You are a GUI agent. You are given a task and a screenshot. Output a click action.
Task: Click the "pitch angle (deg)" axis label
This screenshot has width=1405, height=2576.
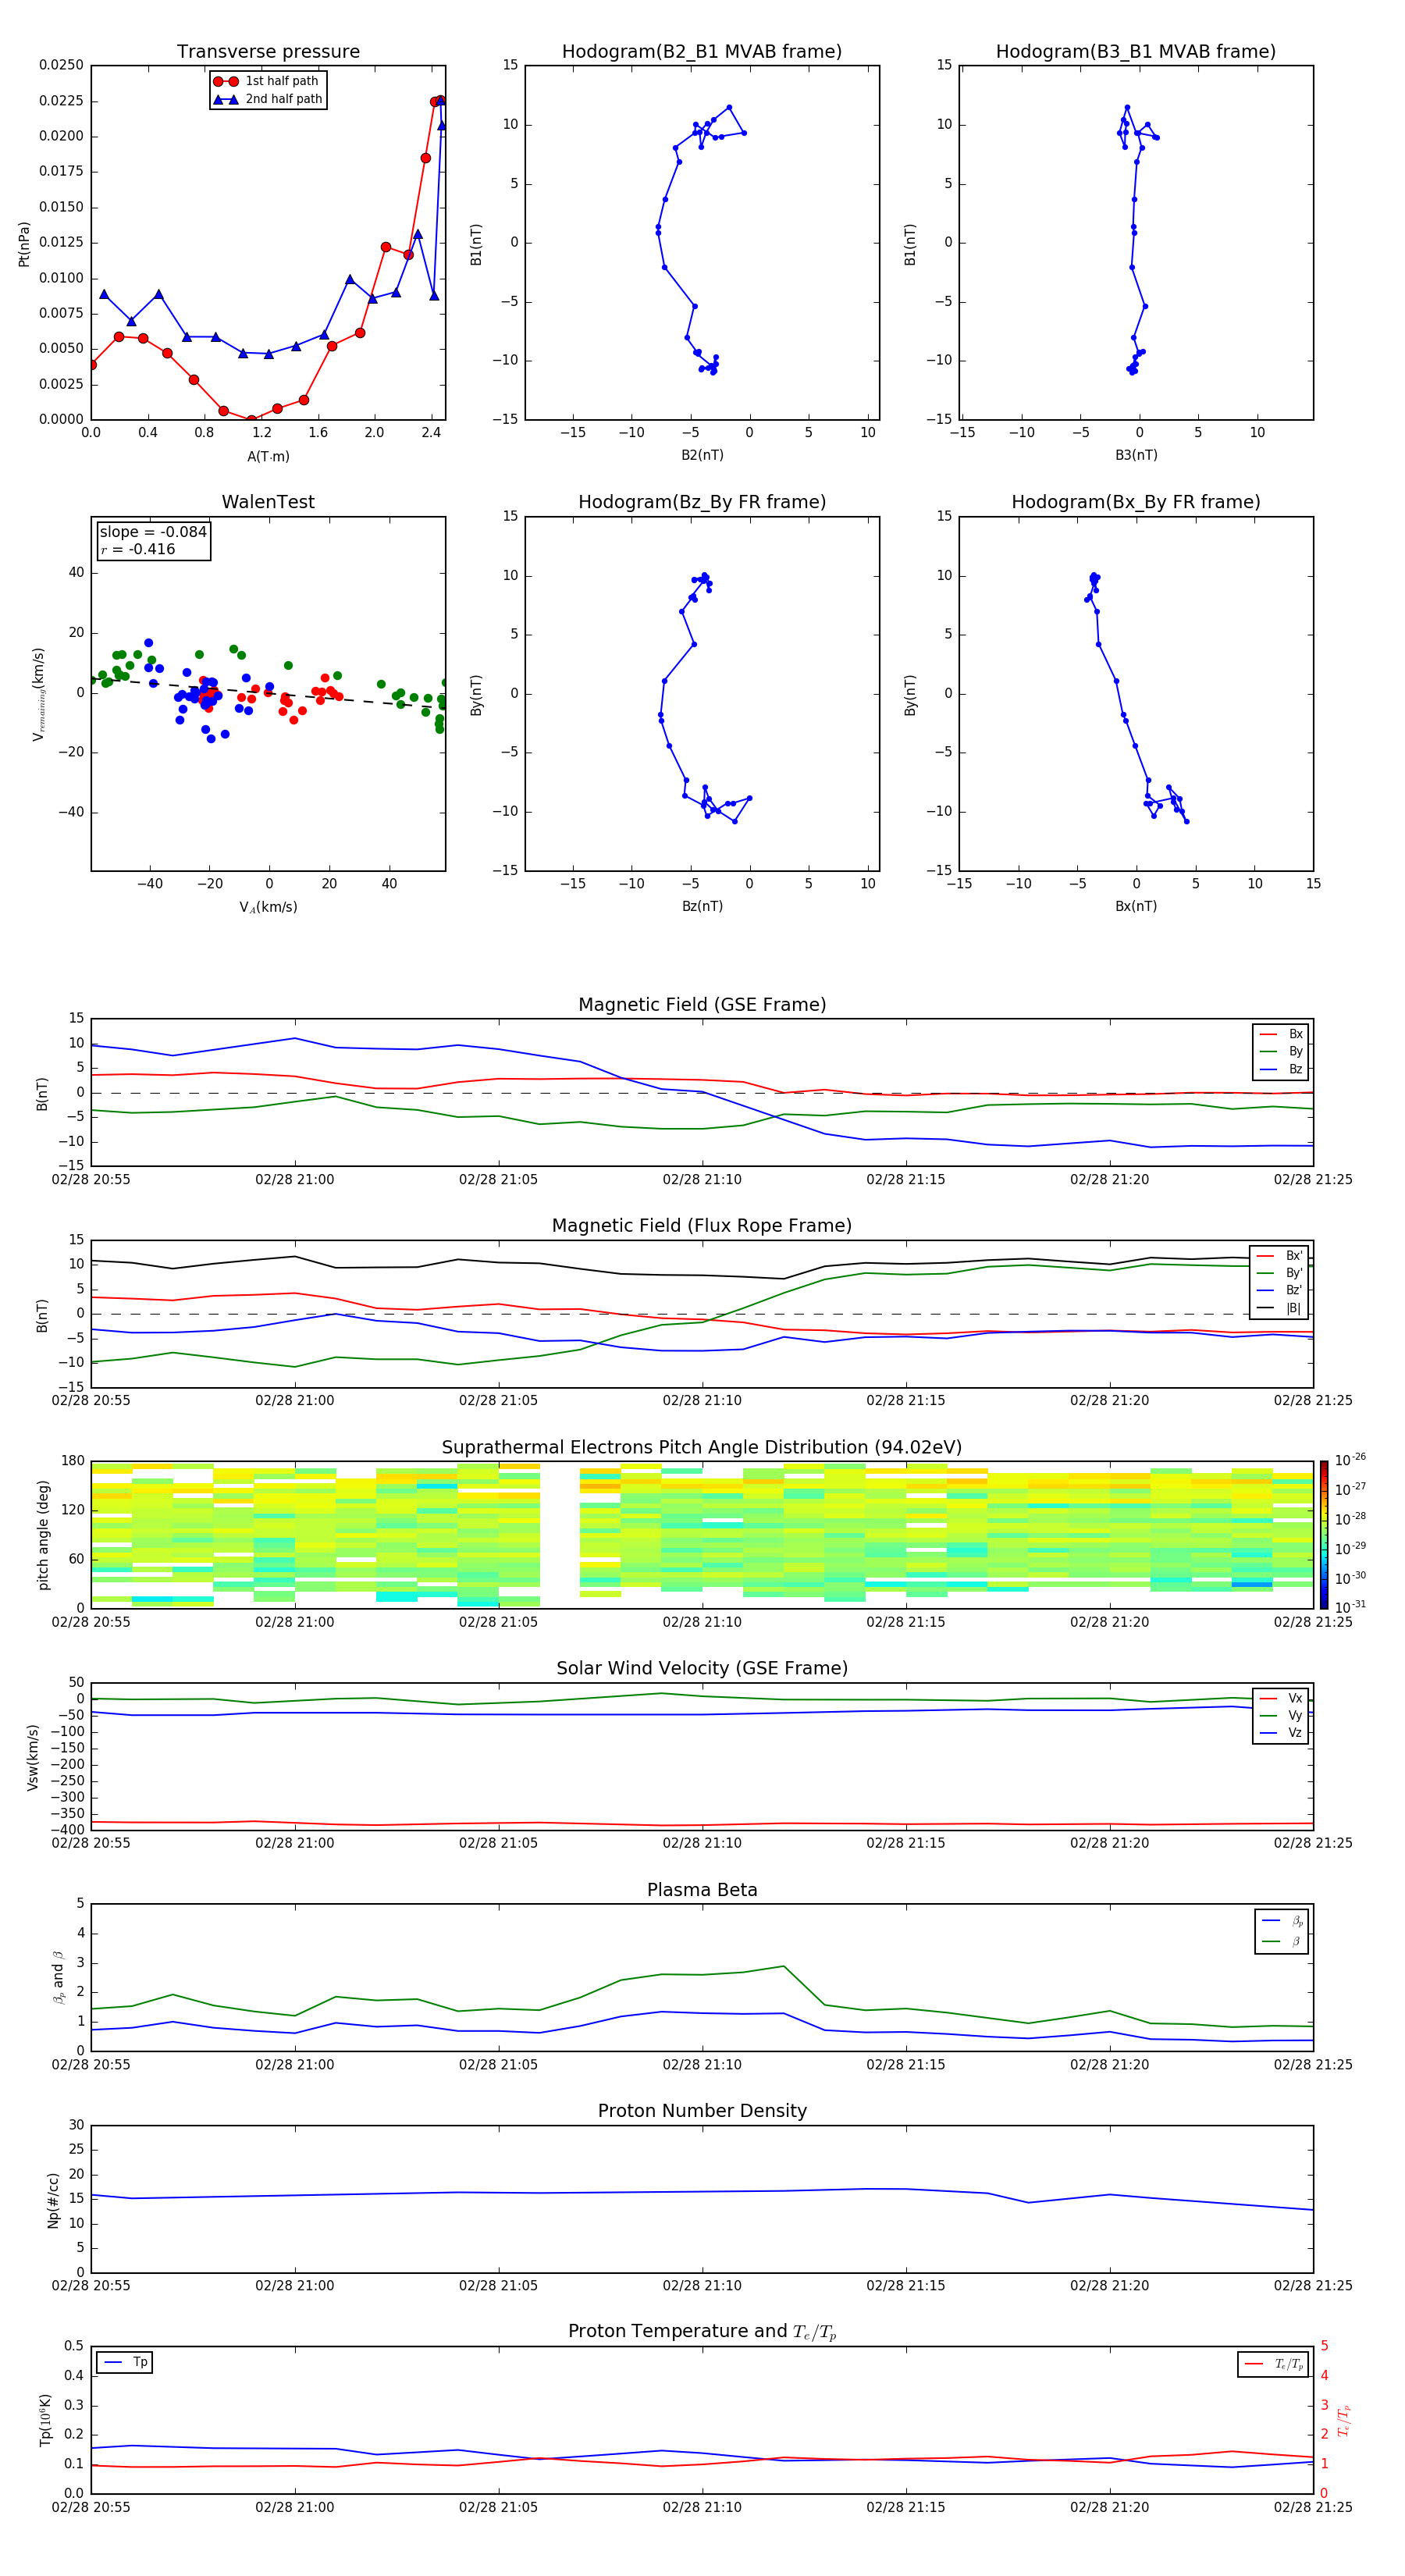pyautogui.click(x=43, y=1535)
